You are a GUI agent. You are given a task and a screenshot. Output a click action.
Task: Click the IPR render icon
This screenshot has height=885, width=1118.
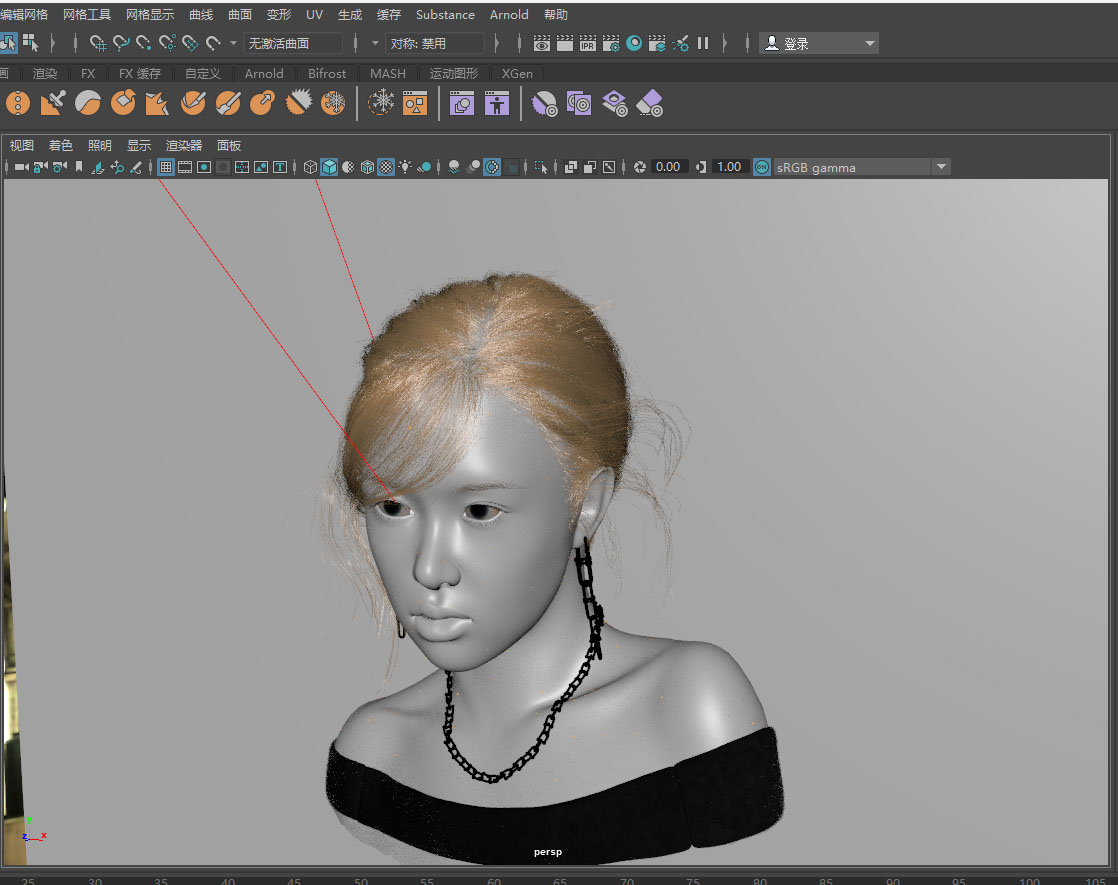588,43
